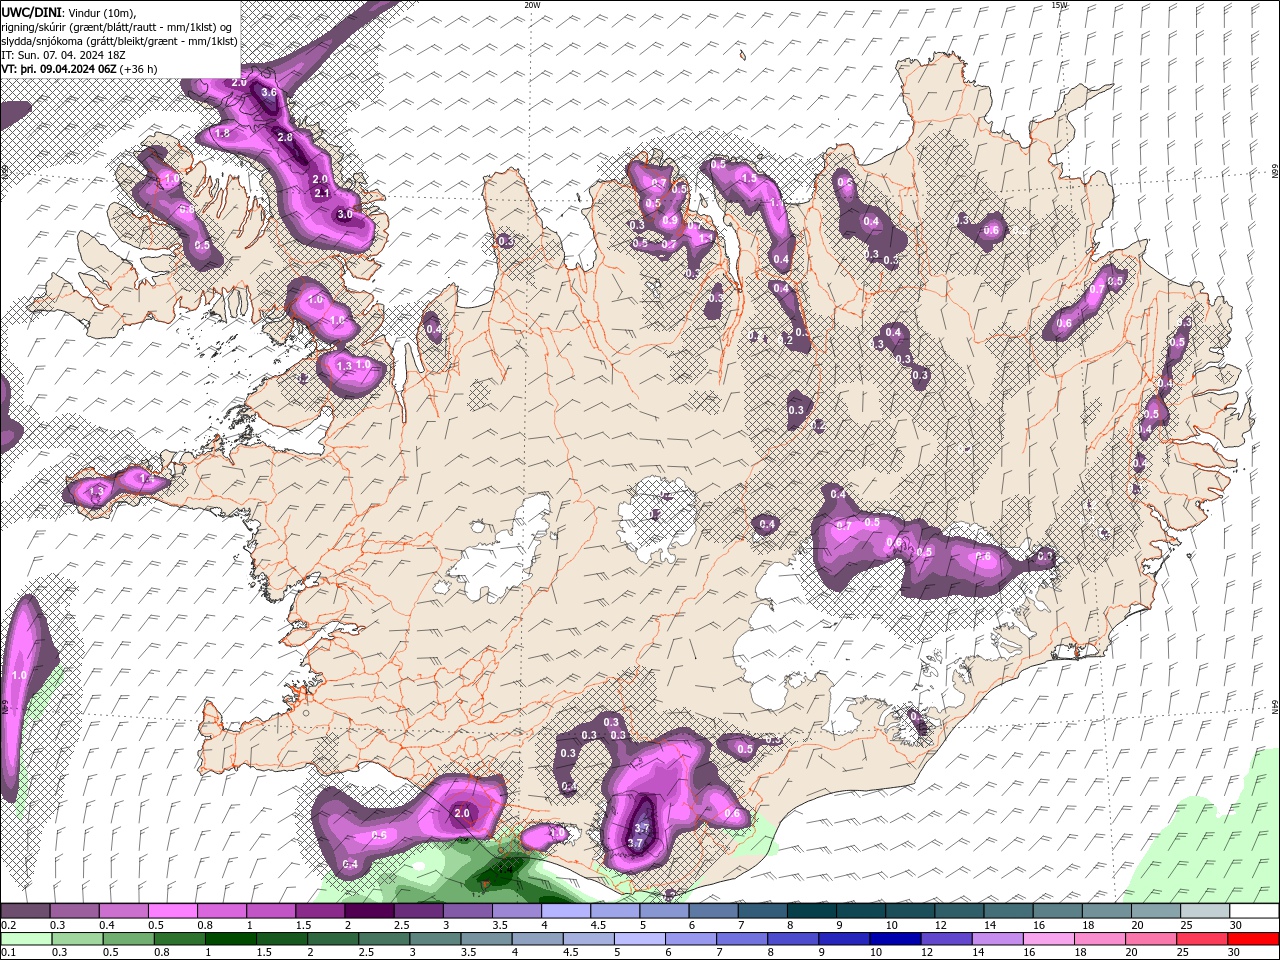
Task: Click the 15W longitude label
Action: coord(1059,5)
